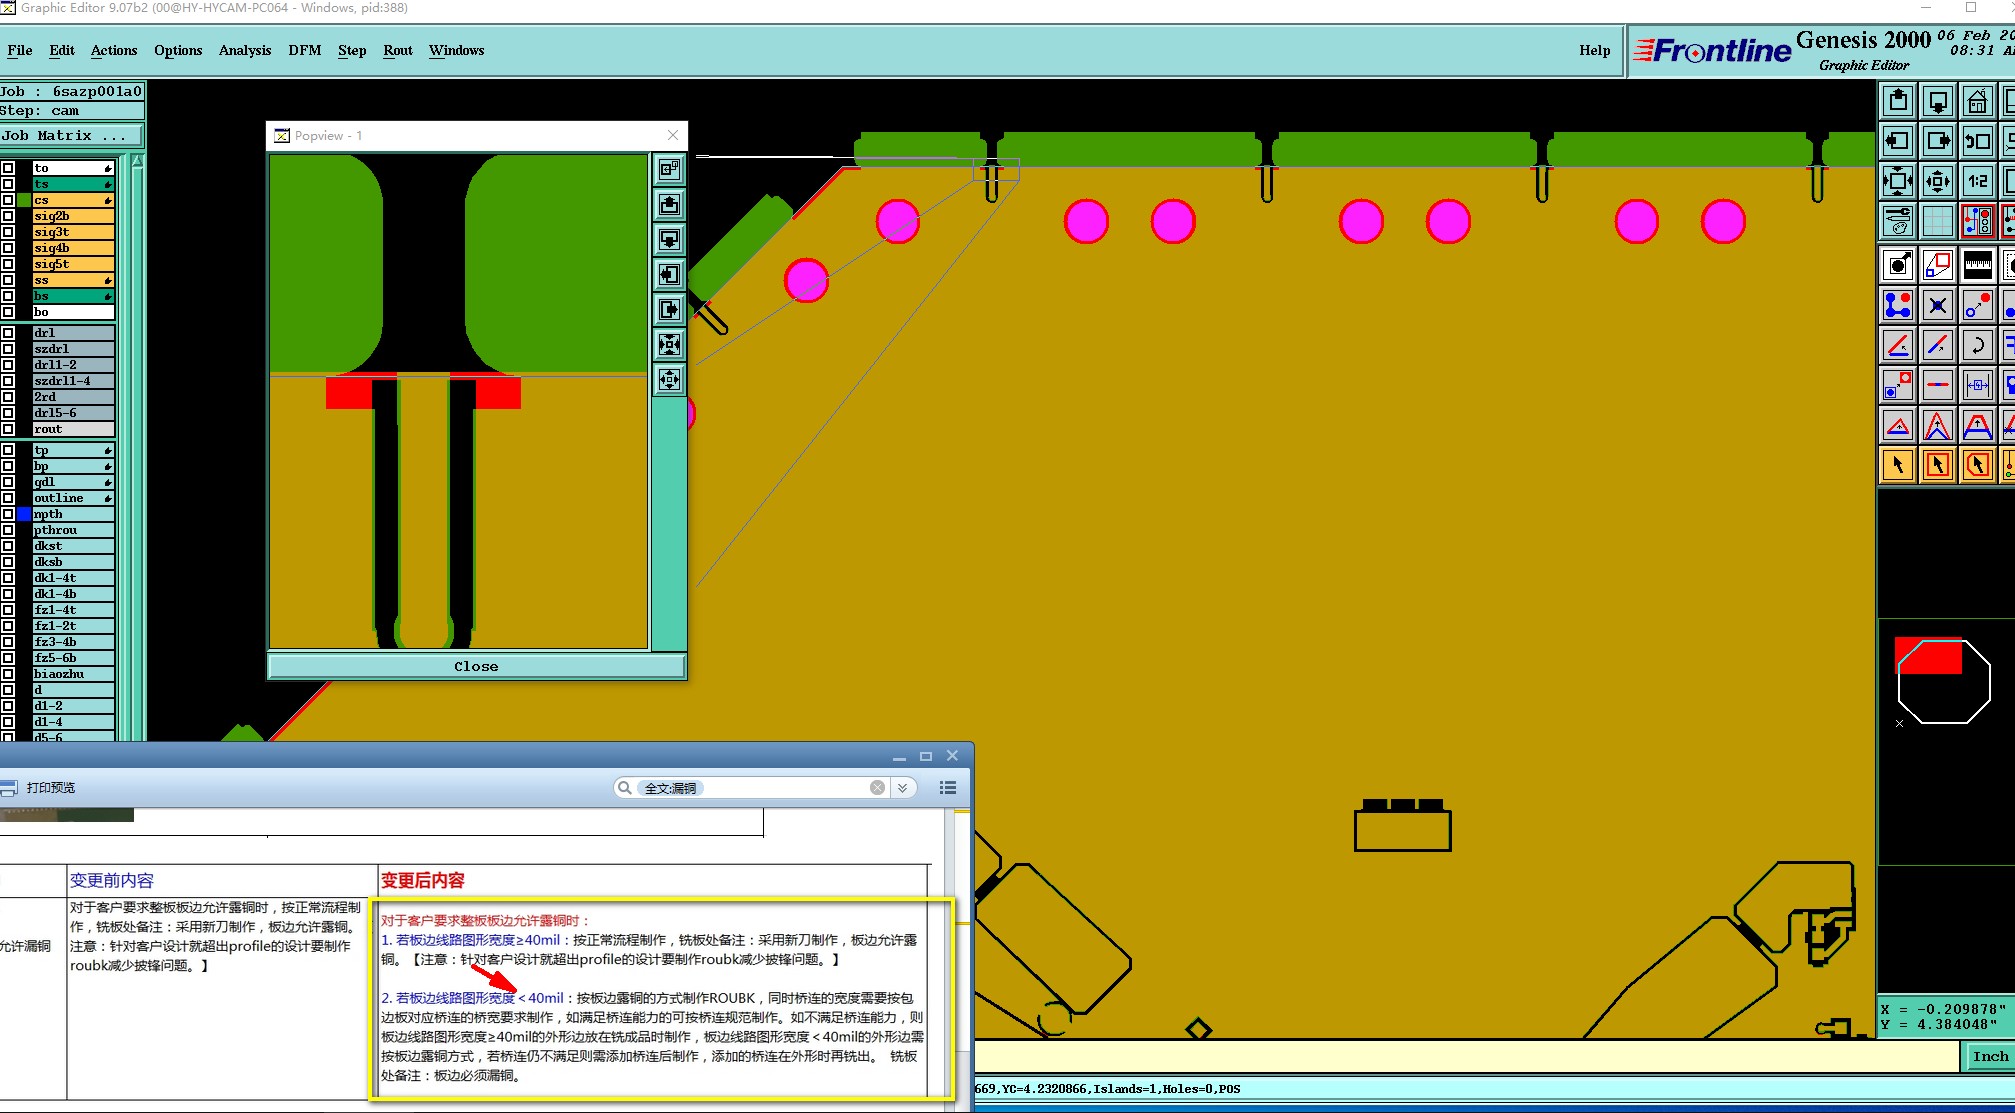
Task: Toggle checkbox for drl layer
Action: (8, 333)
